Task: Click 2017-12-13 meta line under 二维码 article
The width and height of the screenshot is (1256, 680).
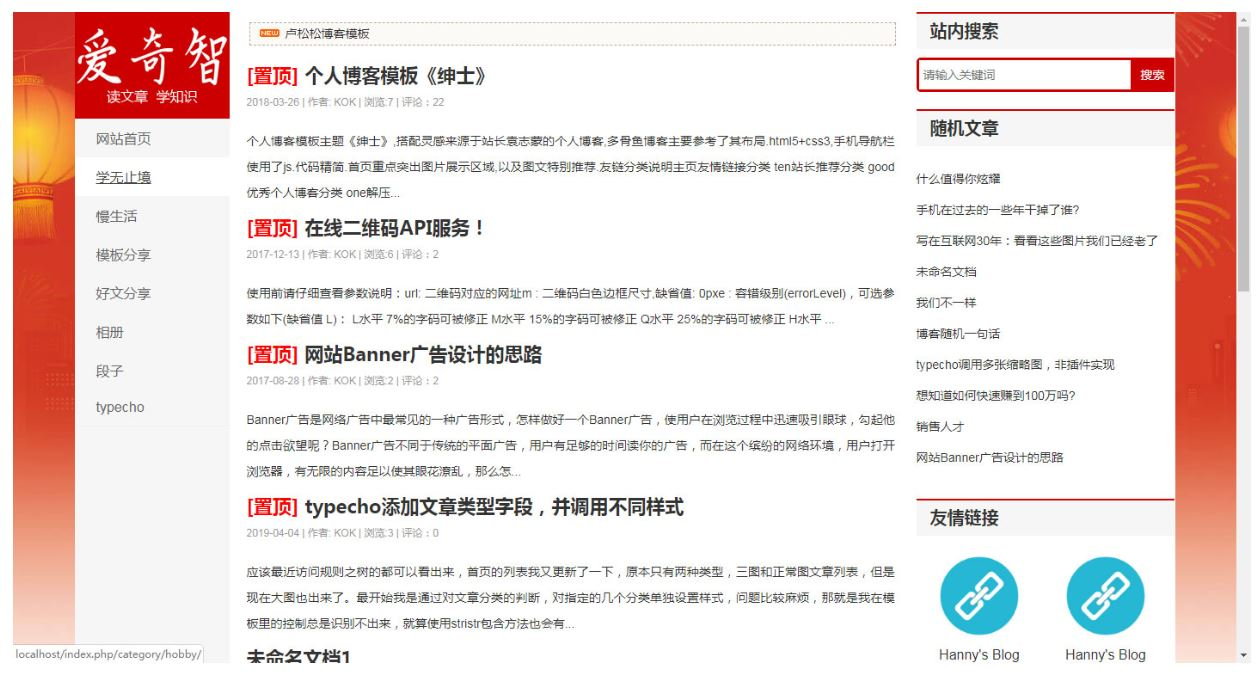Action: [342, 253]
